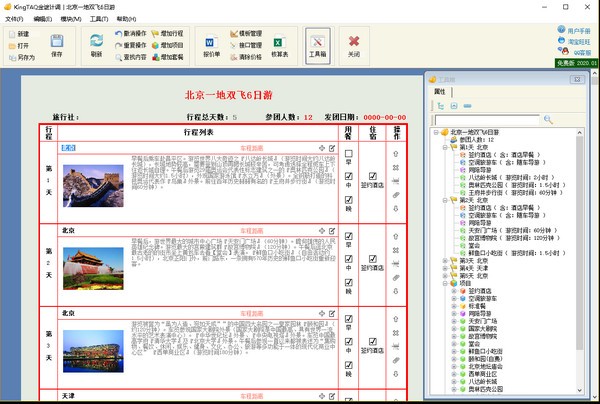
Task: Click the 用户手册 link
Action: [578, 31]
